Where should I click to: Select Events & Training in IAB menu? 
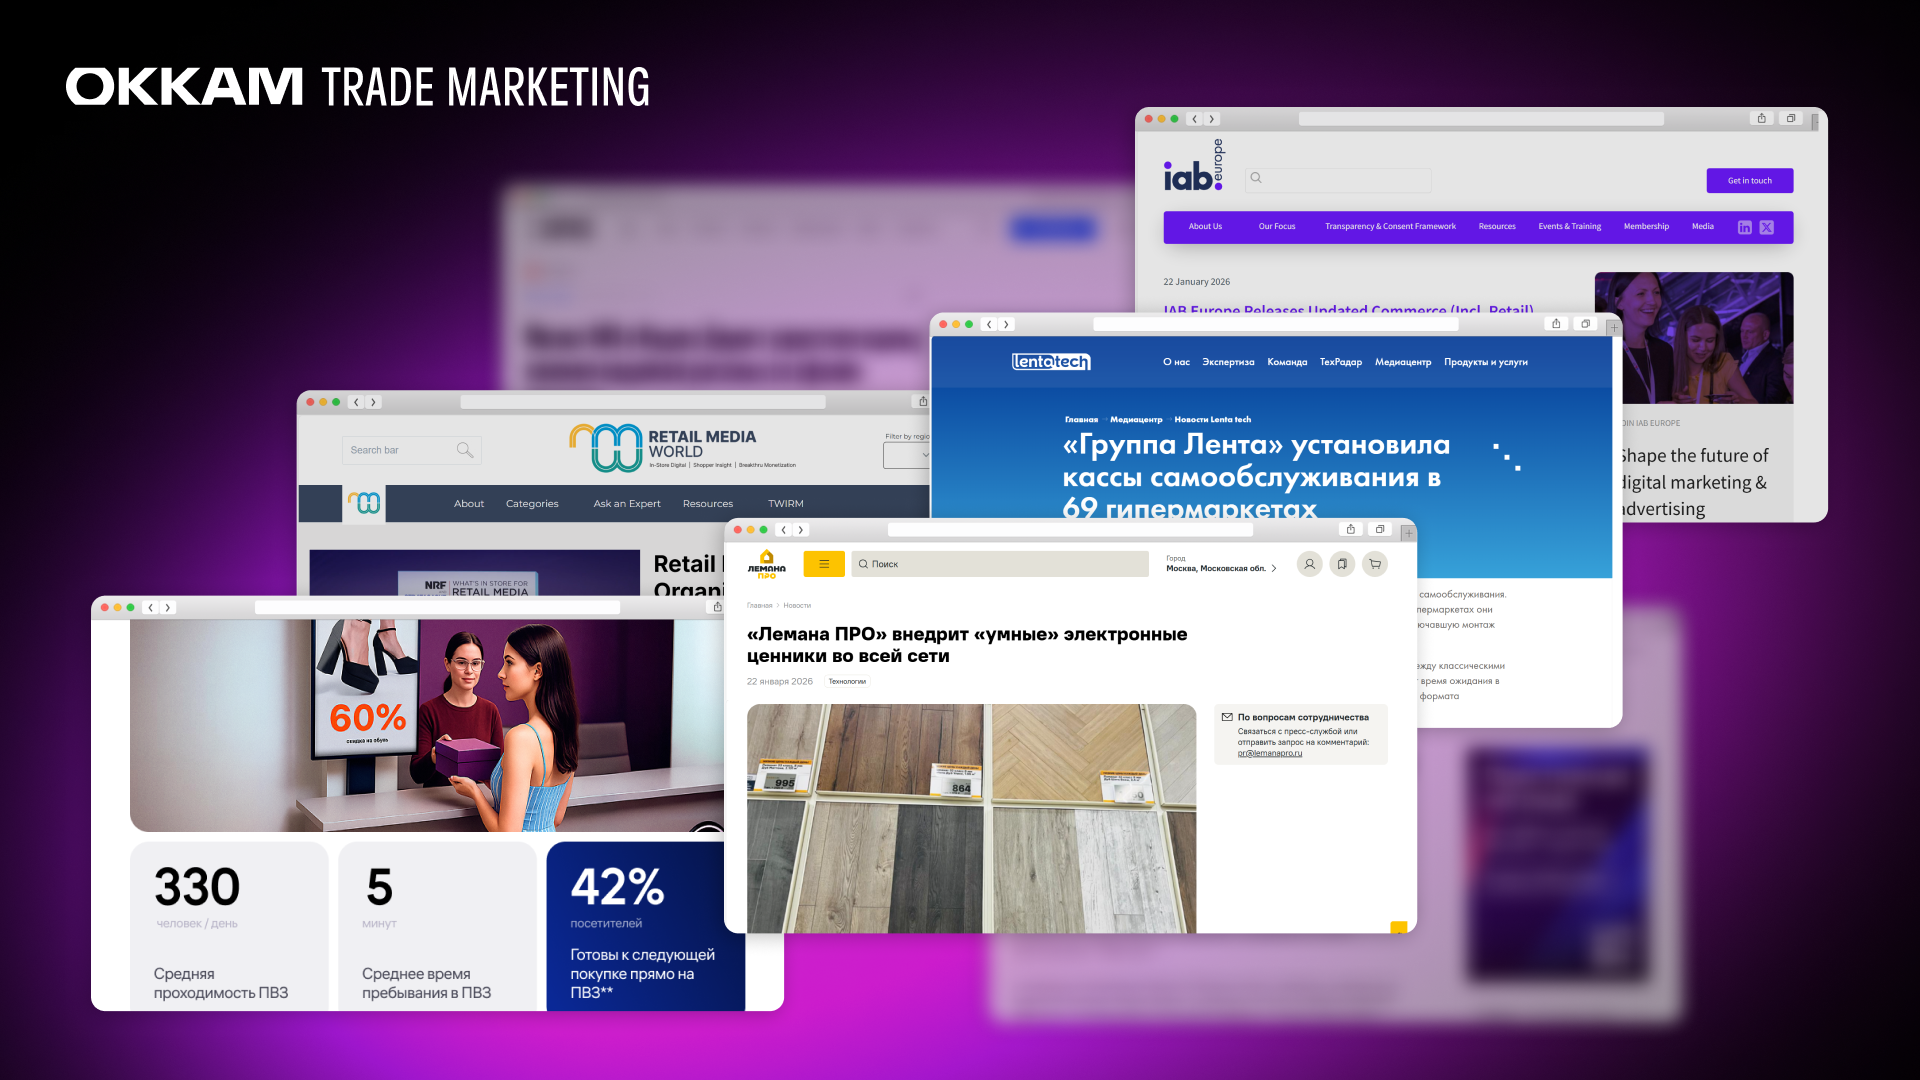click(x=1569, y=227)
